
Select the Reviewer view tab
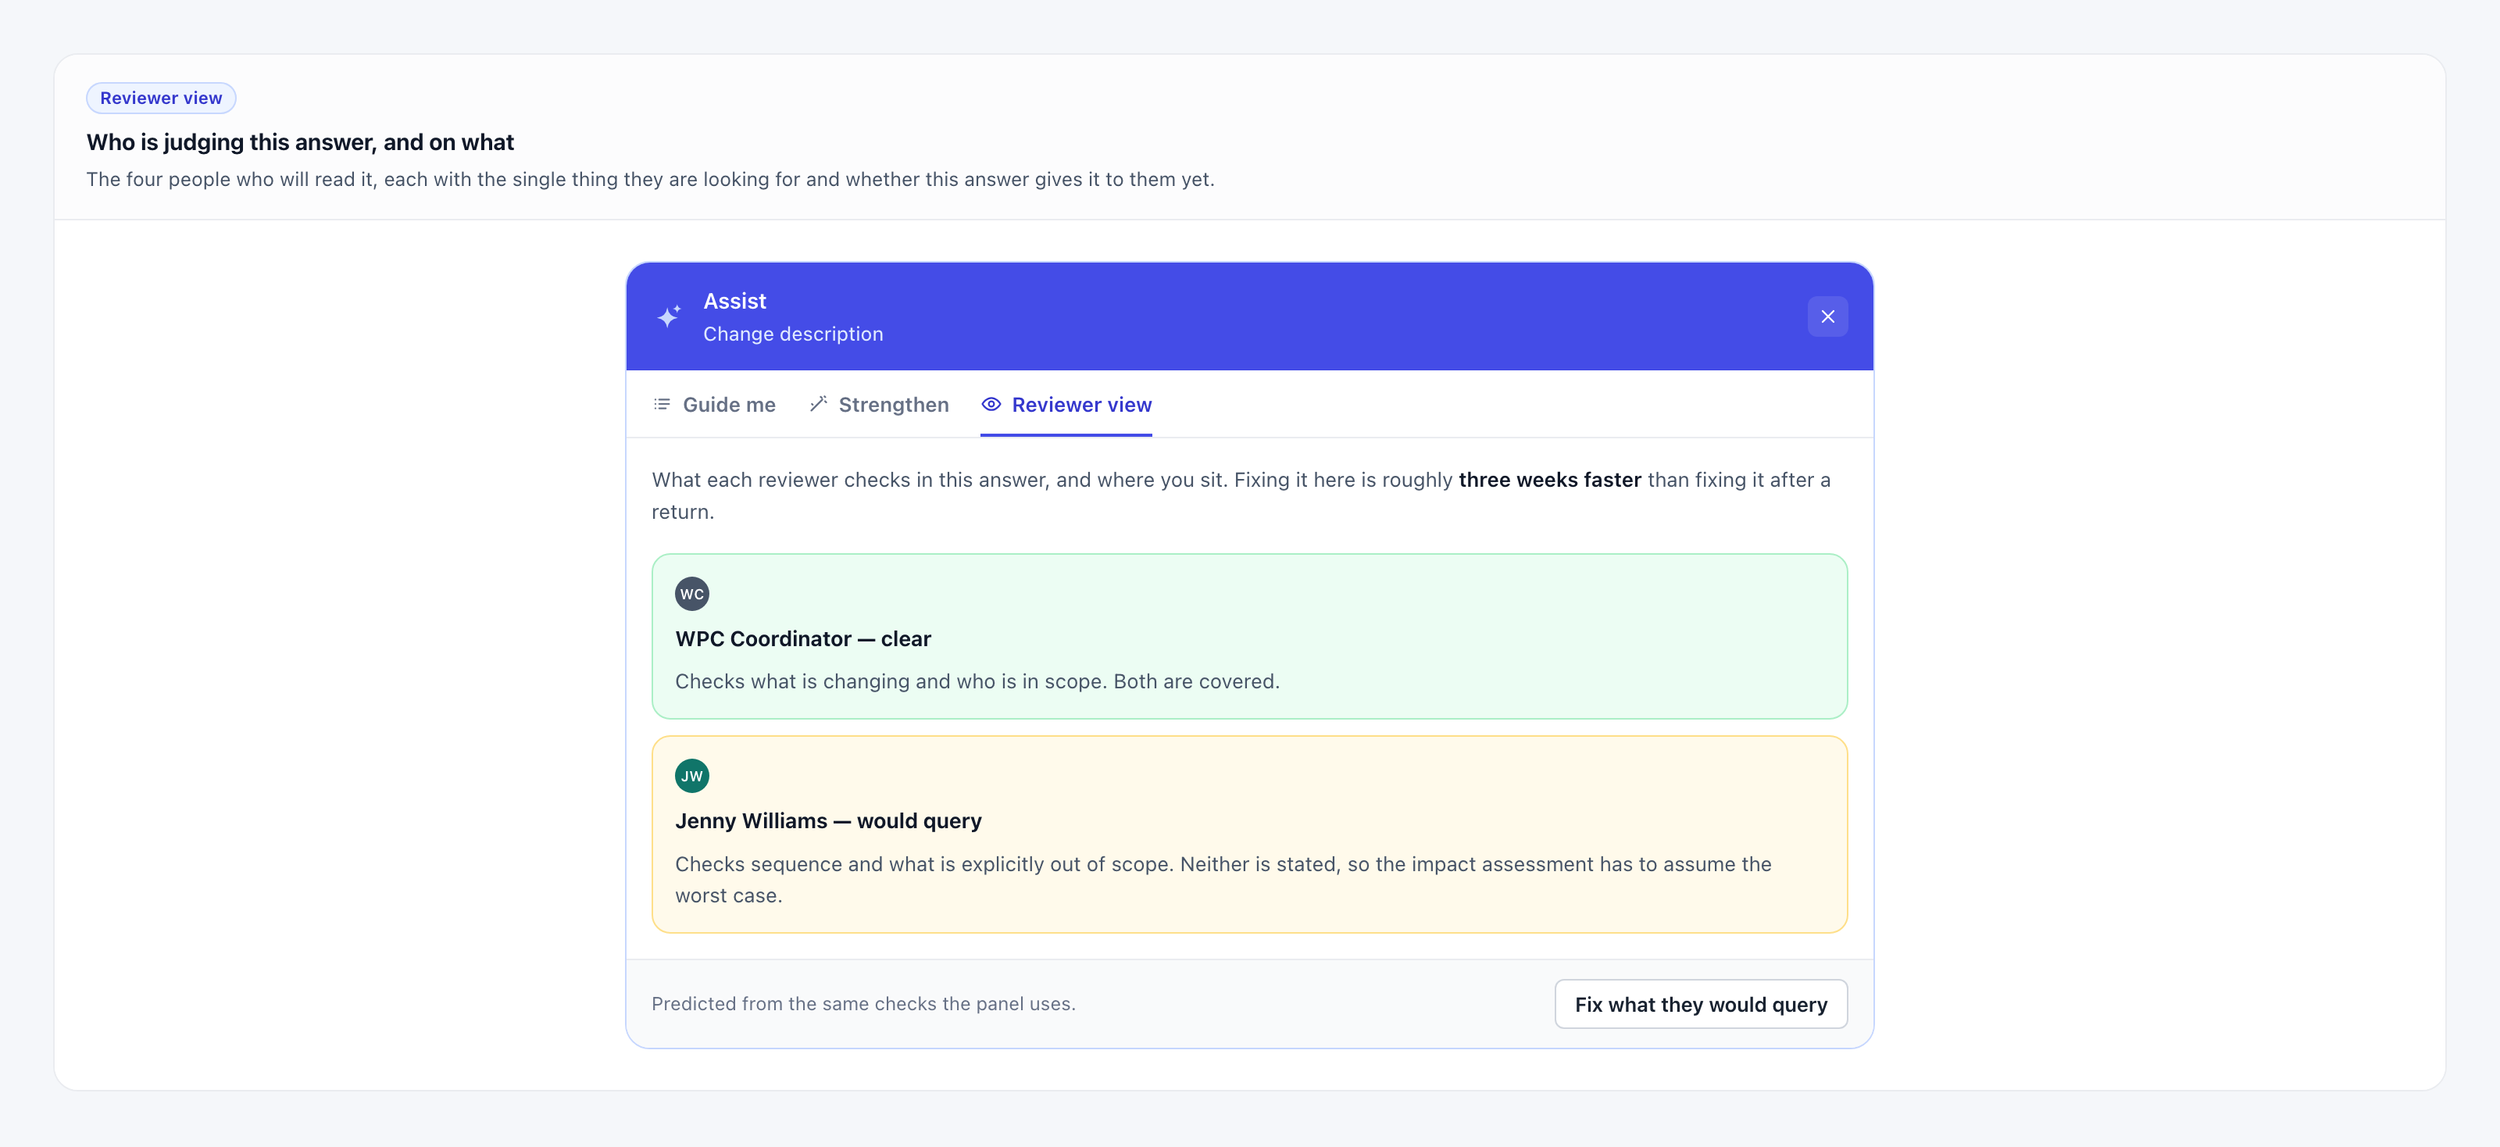(x=1066, y=404)
